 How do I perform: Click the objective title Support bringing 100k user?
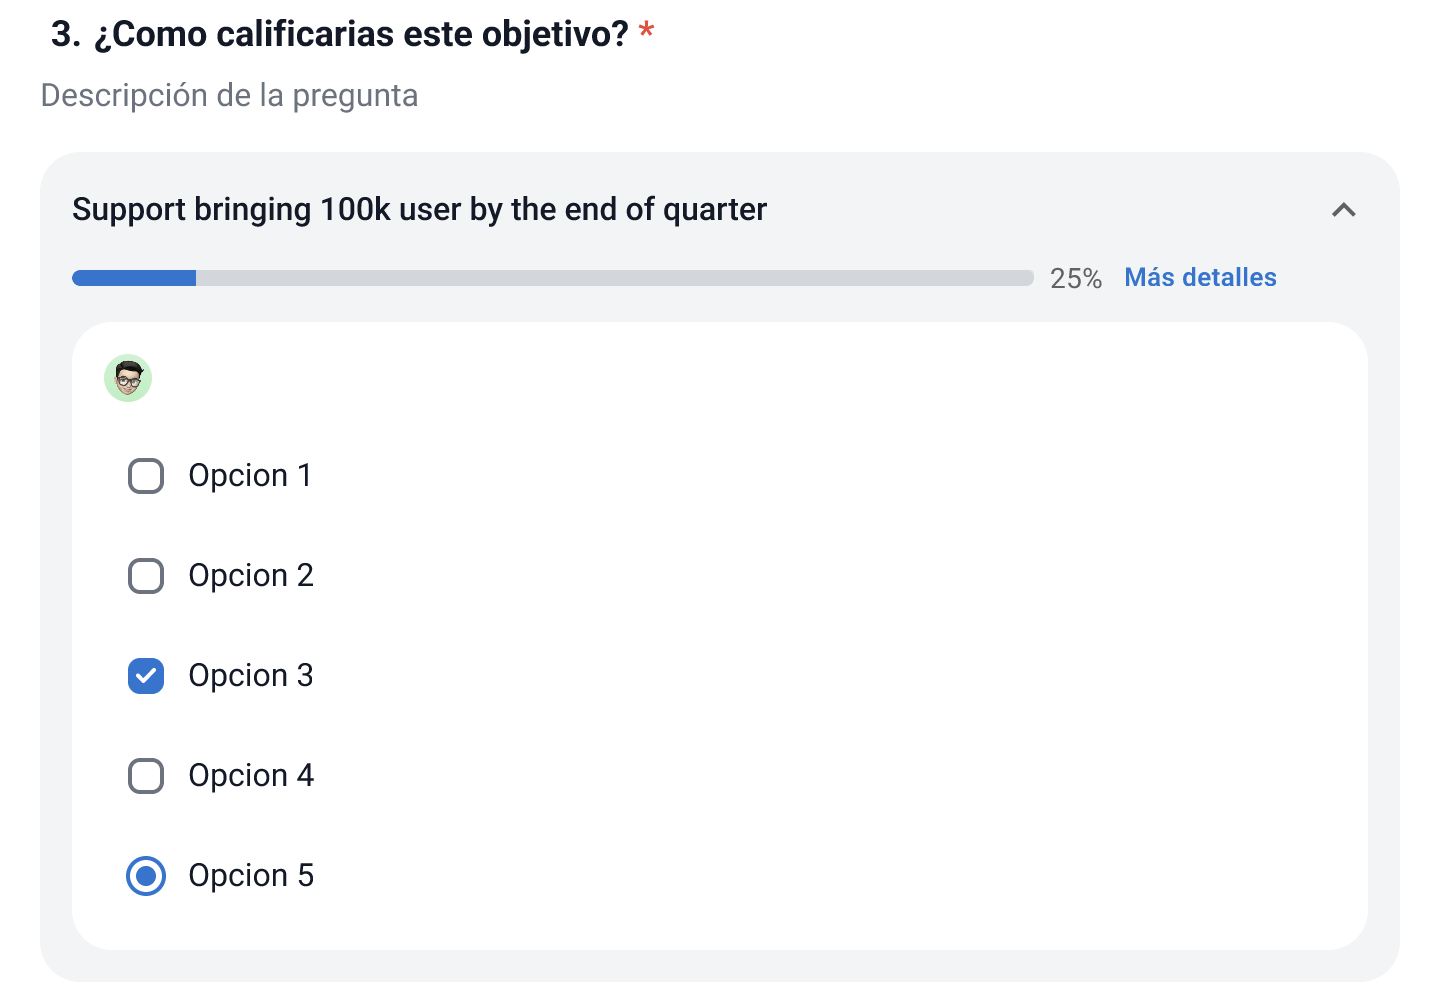(x=419, y=209)
